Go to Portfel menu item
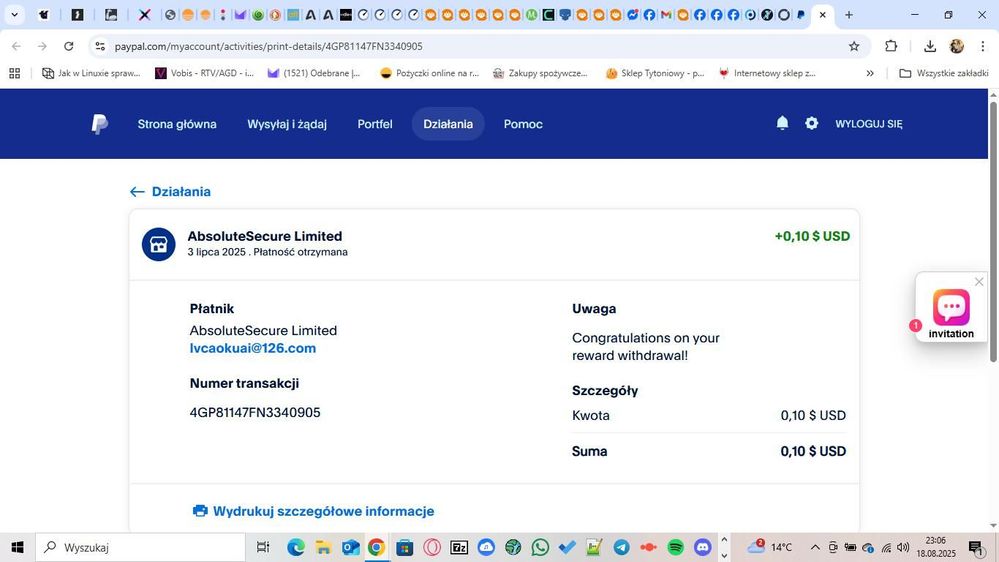 (375, 124)
